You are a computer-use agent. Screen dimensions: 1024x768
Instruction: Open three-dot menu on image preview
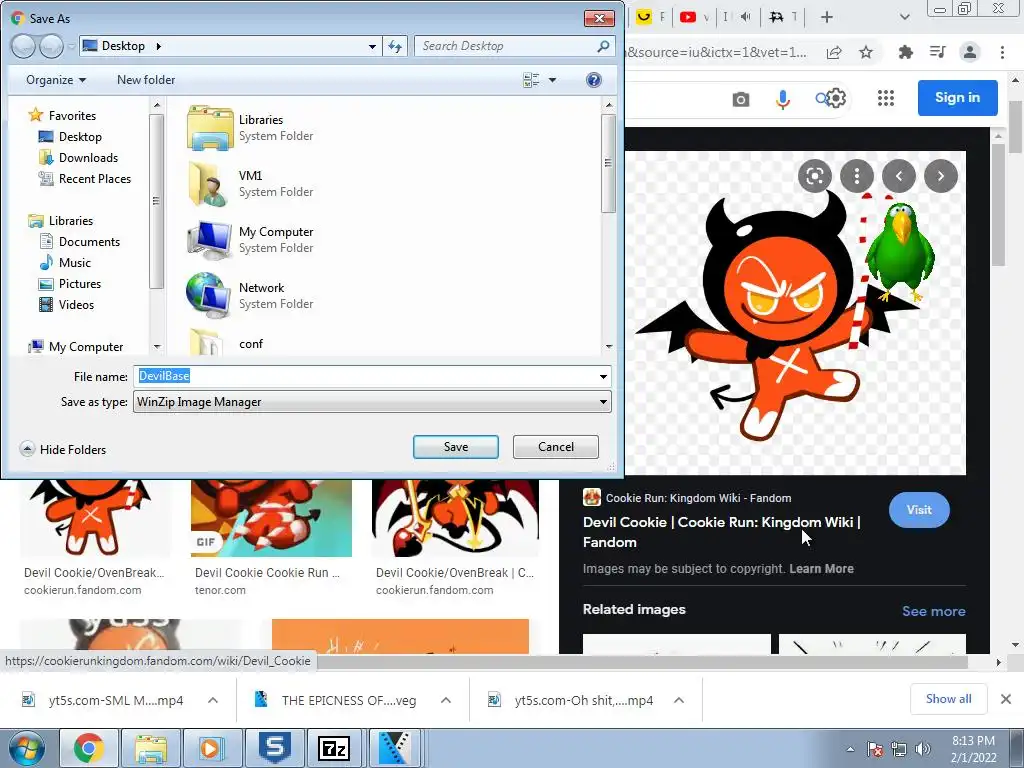[x=857, y=176]
